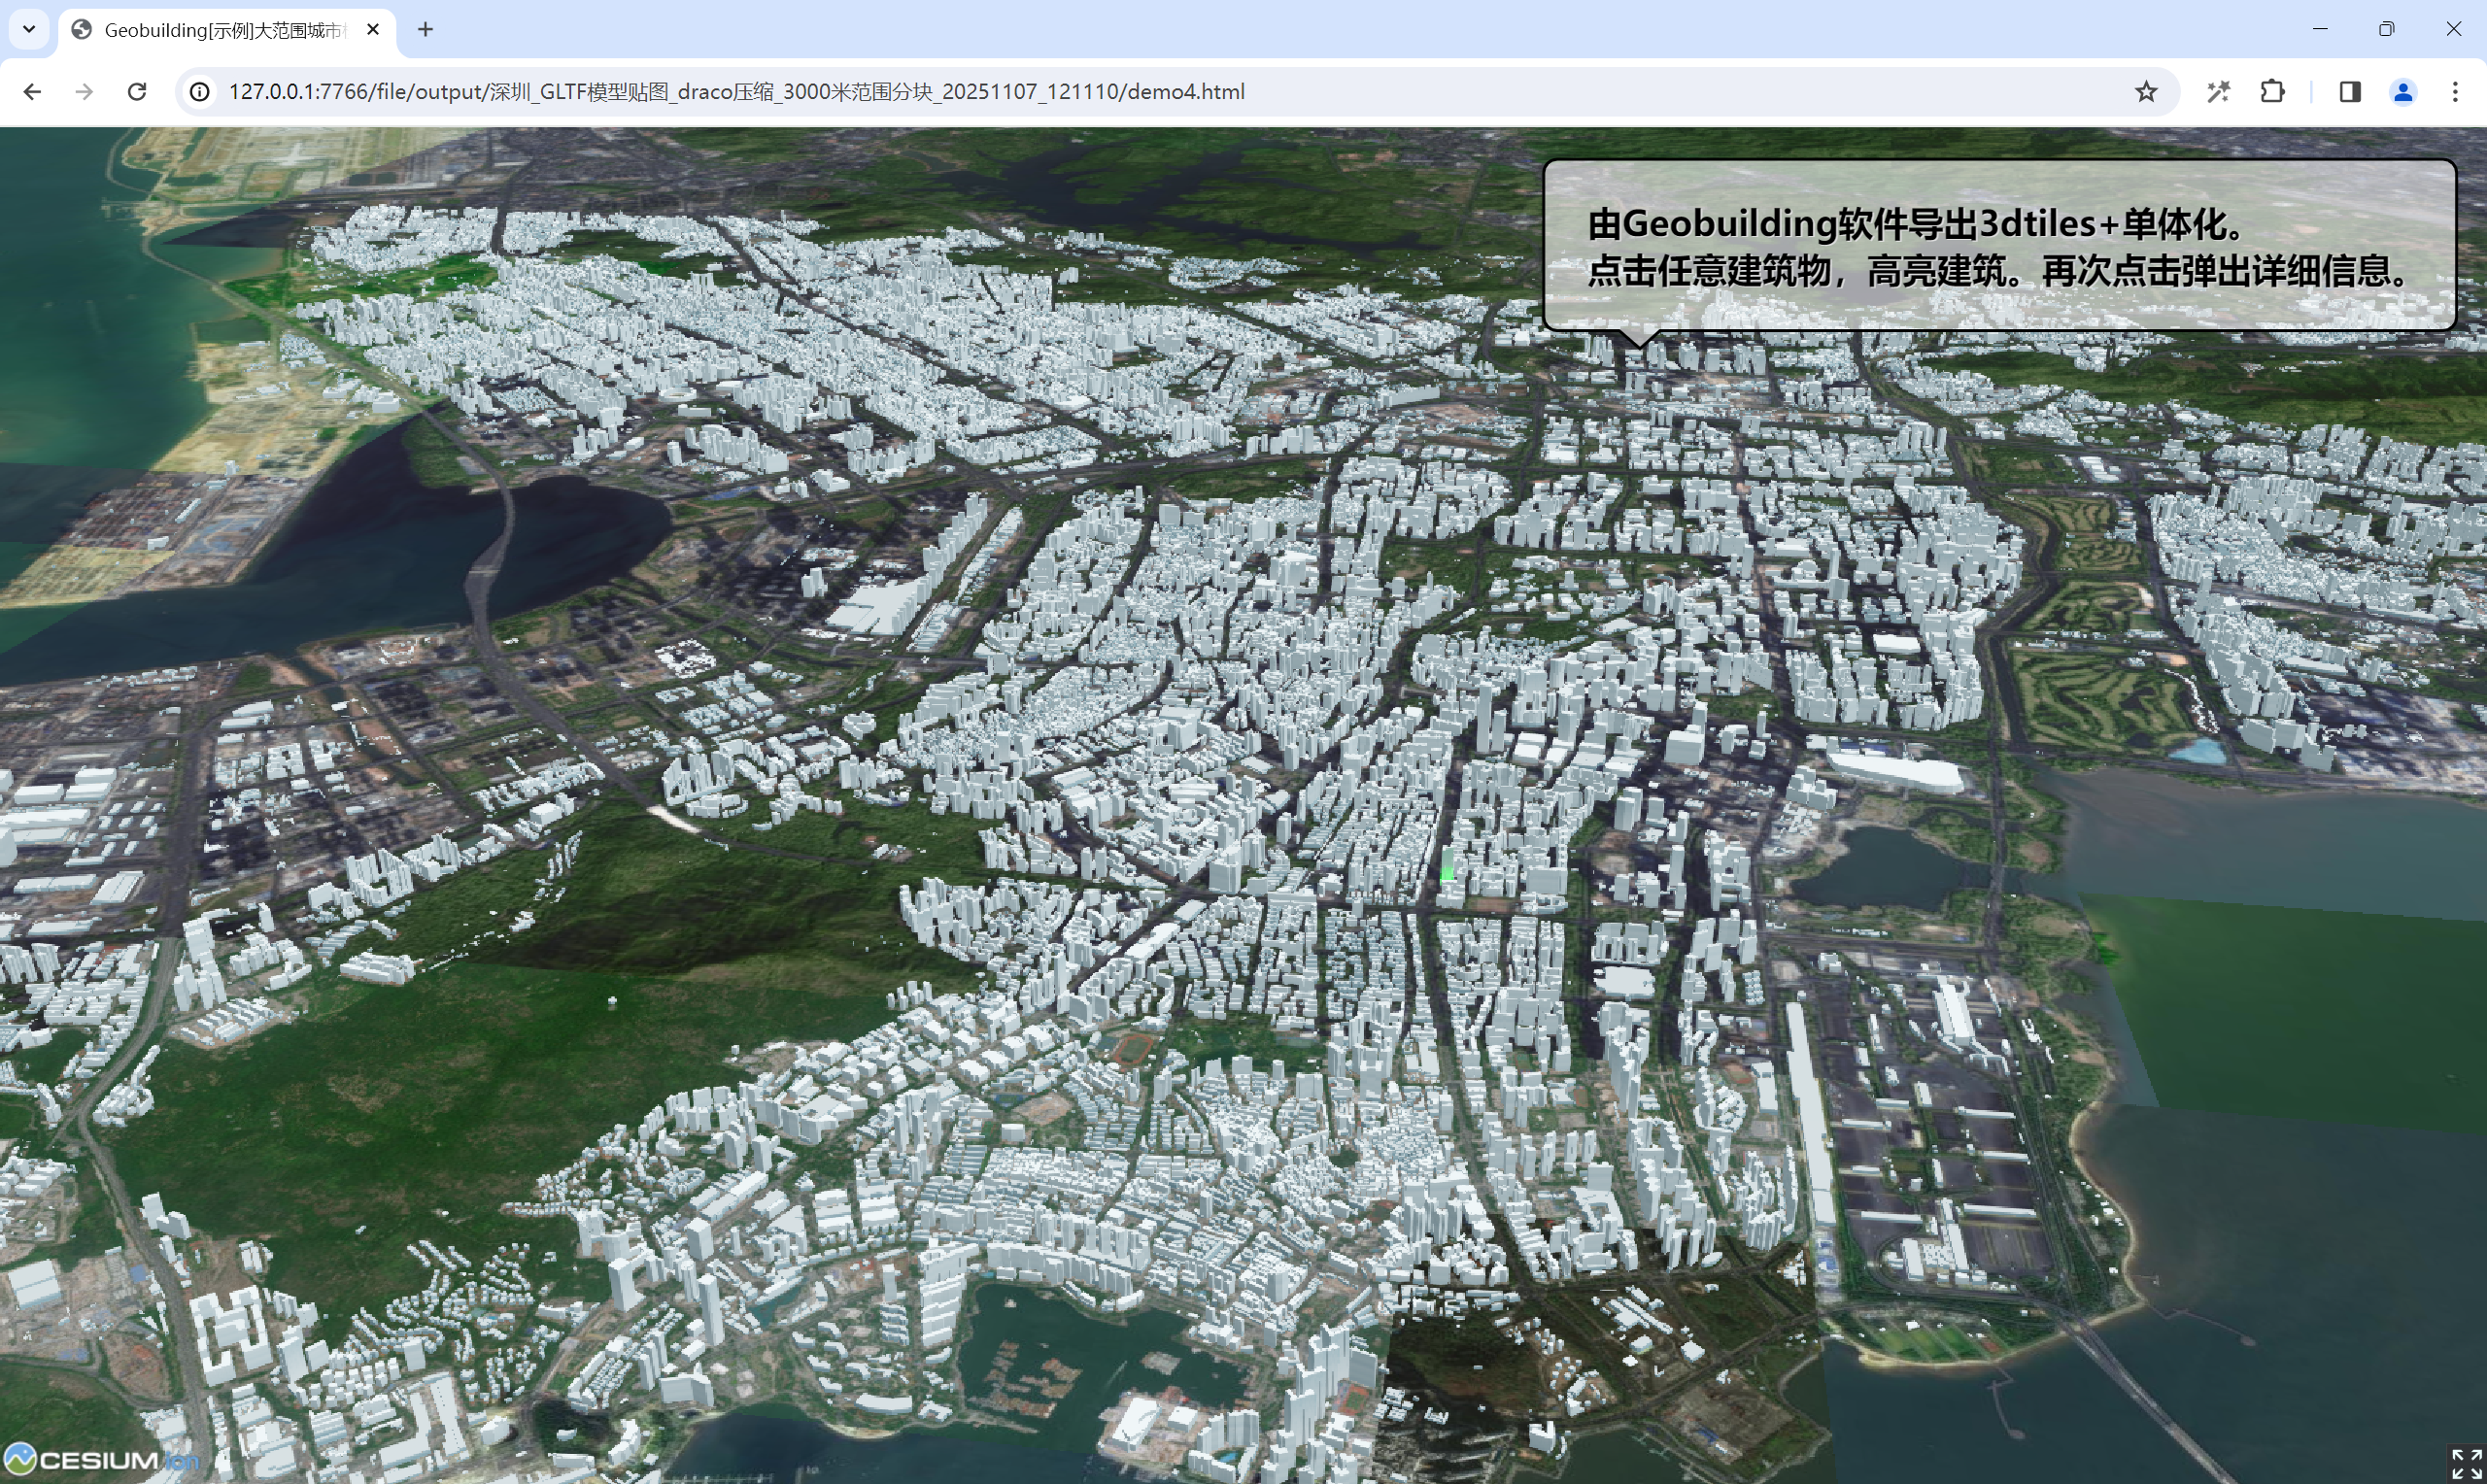Click the Geobuilding 3dtiles info bubble
The height and width of the screenshot is (1484, 2487).
click(x=1998, y=246)
